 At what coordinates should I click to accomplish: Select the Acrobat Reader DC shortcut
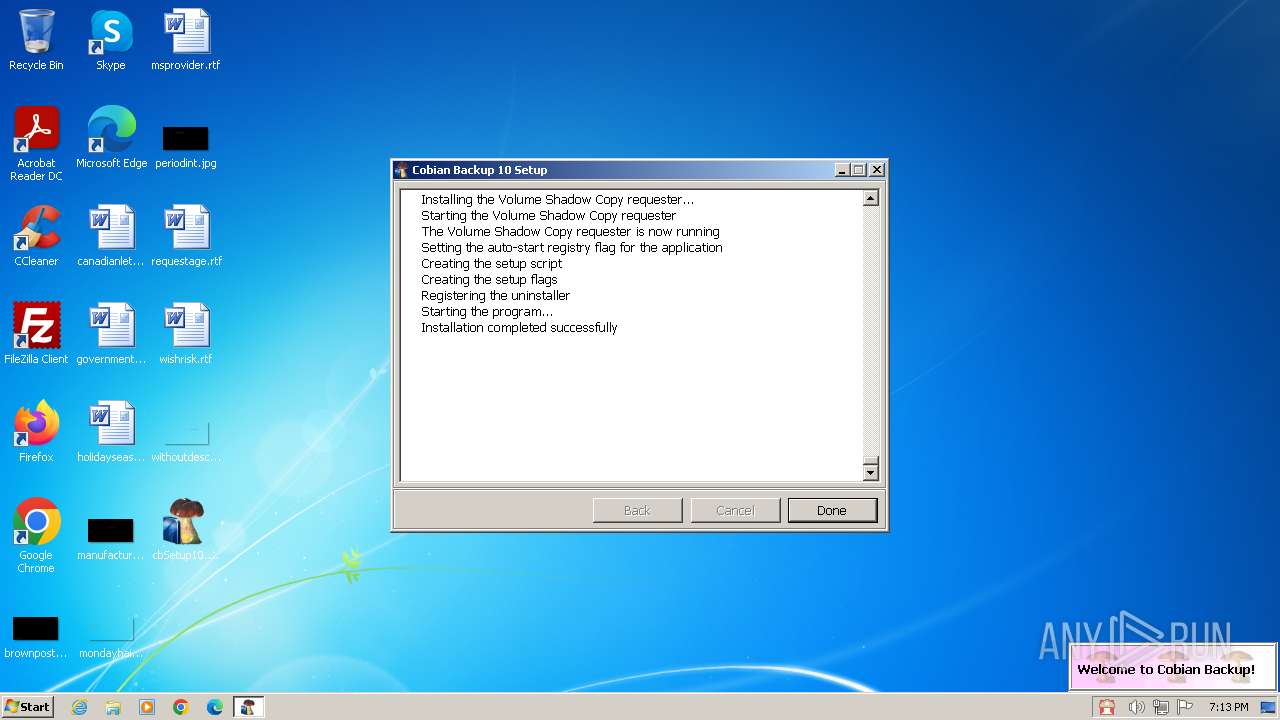(36, 144)
